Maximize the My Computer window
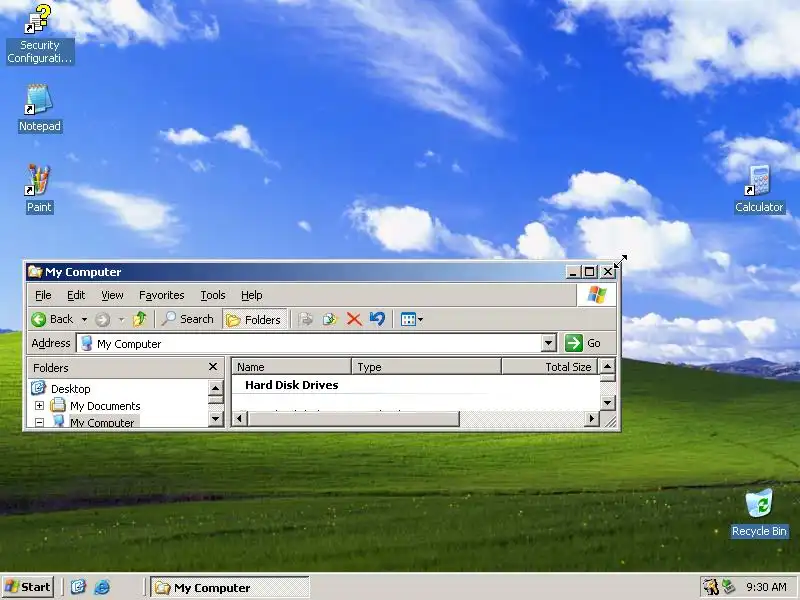 coord(590,272)
